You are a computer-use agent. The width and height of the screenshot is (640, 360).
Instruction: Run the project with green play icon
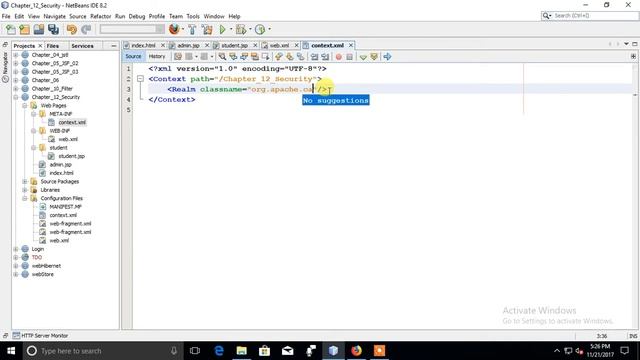(222, 29)
